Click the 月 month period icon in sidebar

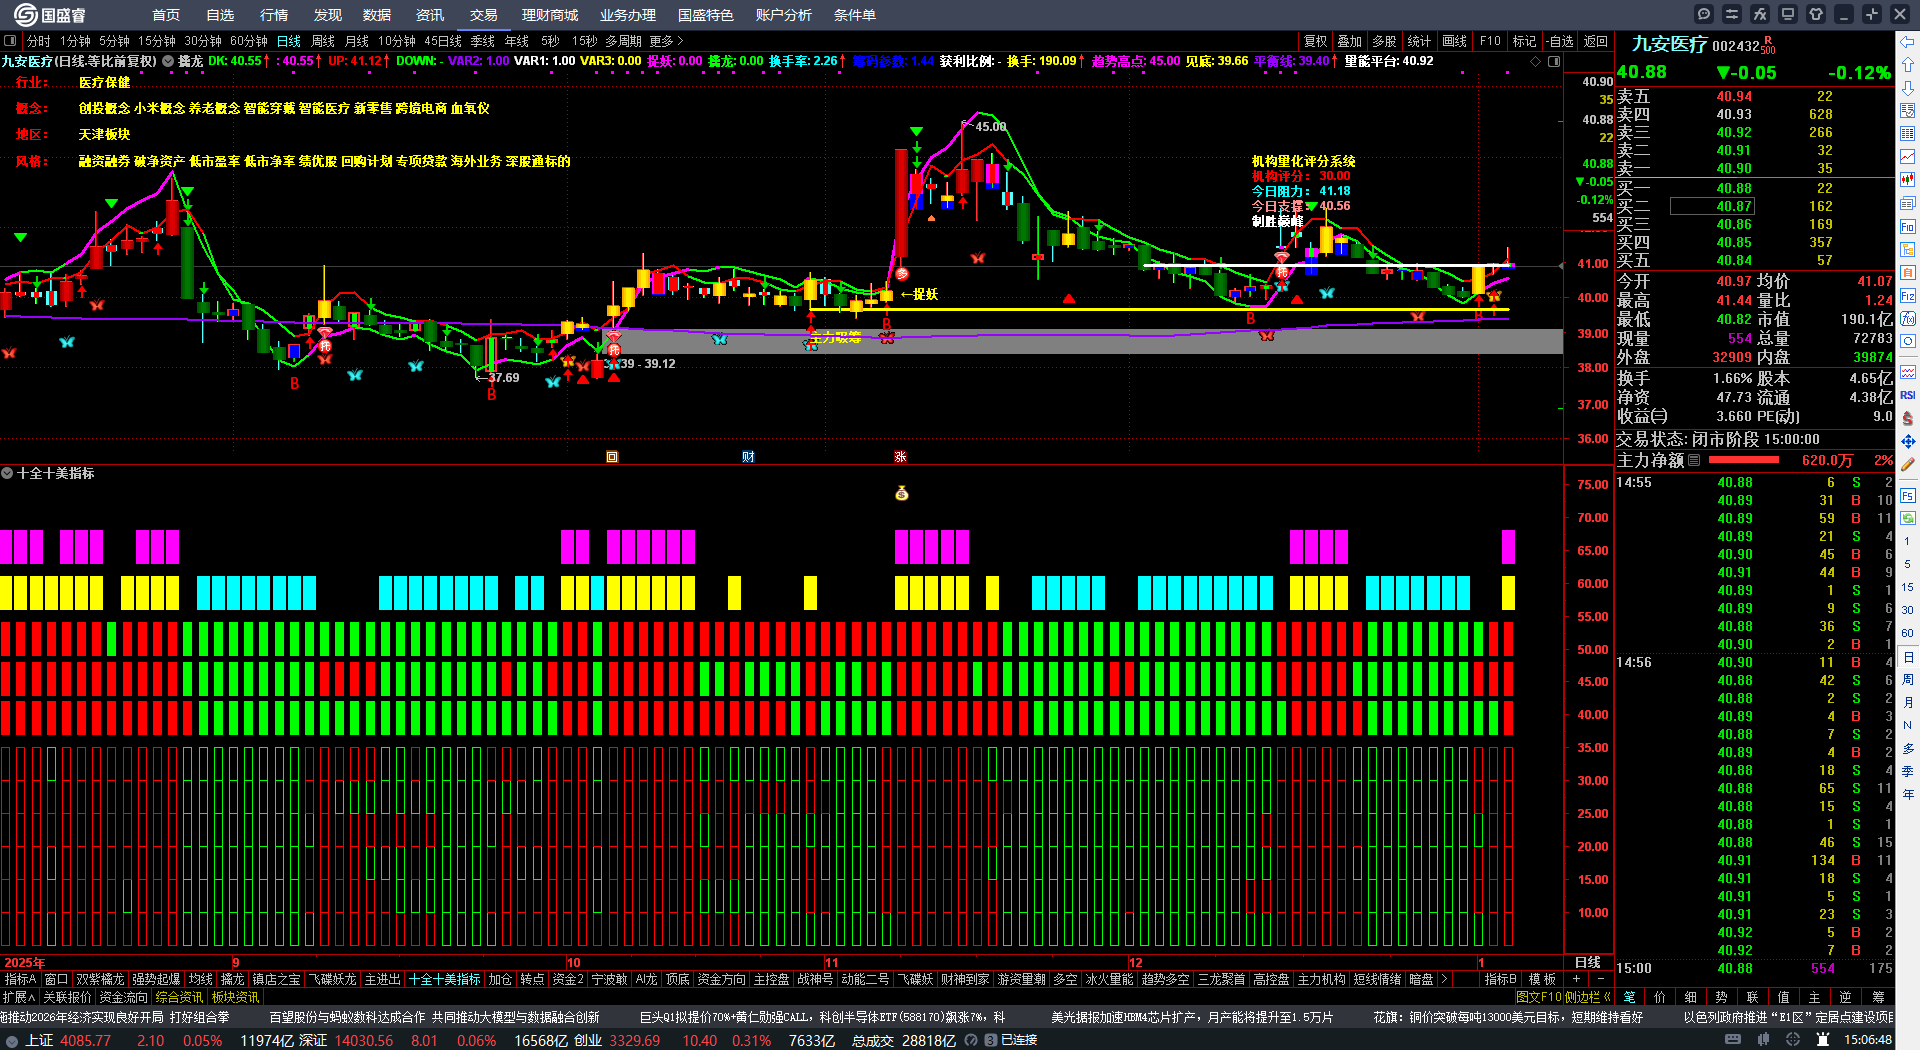[1908, 703]
